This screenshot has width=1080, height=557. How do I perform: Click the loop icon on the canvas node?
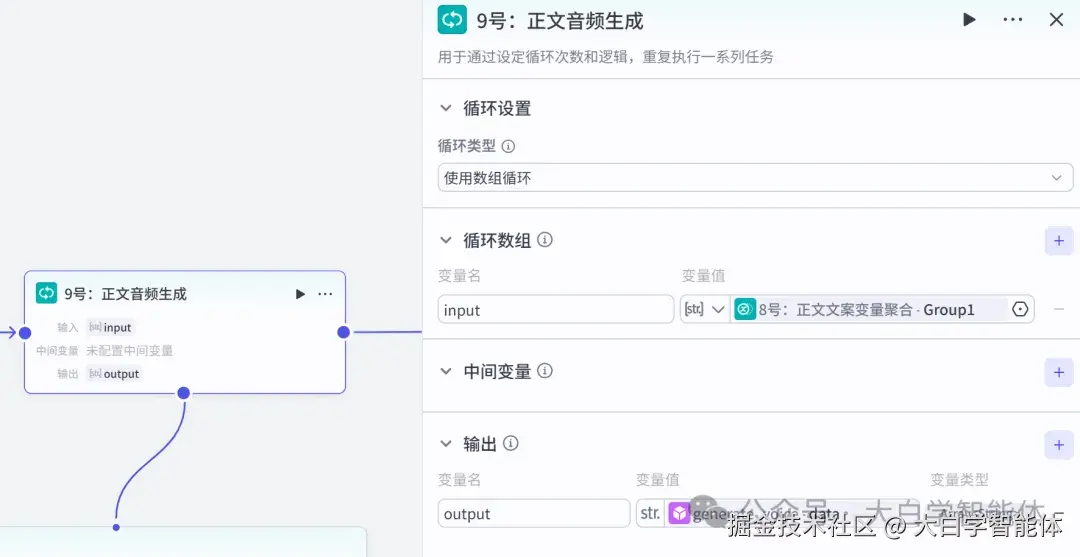point(47,293)
